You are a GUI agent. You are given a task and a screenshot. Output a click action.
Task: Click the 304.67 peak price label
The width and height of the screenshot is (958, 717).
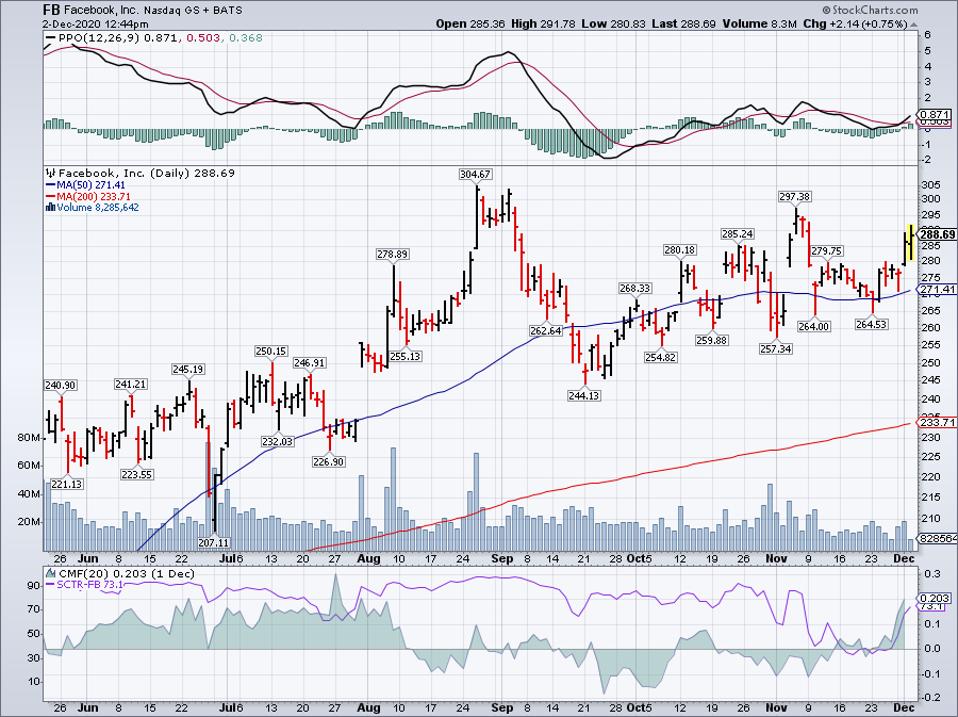475,175
